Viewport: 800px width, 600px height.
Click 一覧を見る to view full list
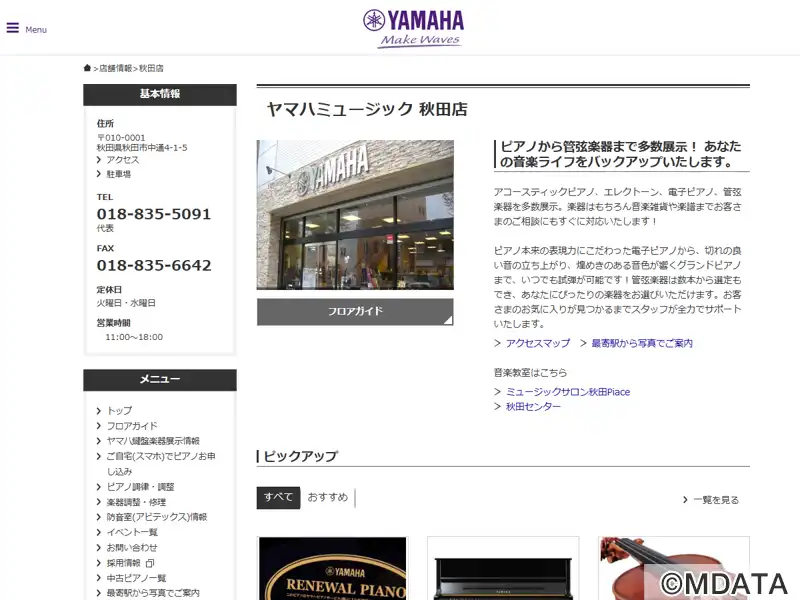click(x=716, y=500)
